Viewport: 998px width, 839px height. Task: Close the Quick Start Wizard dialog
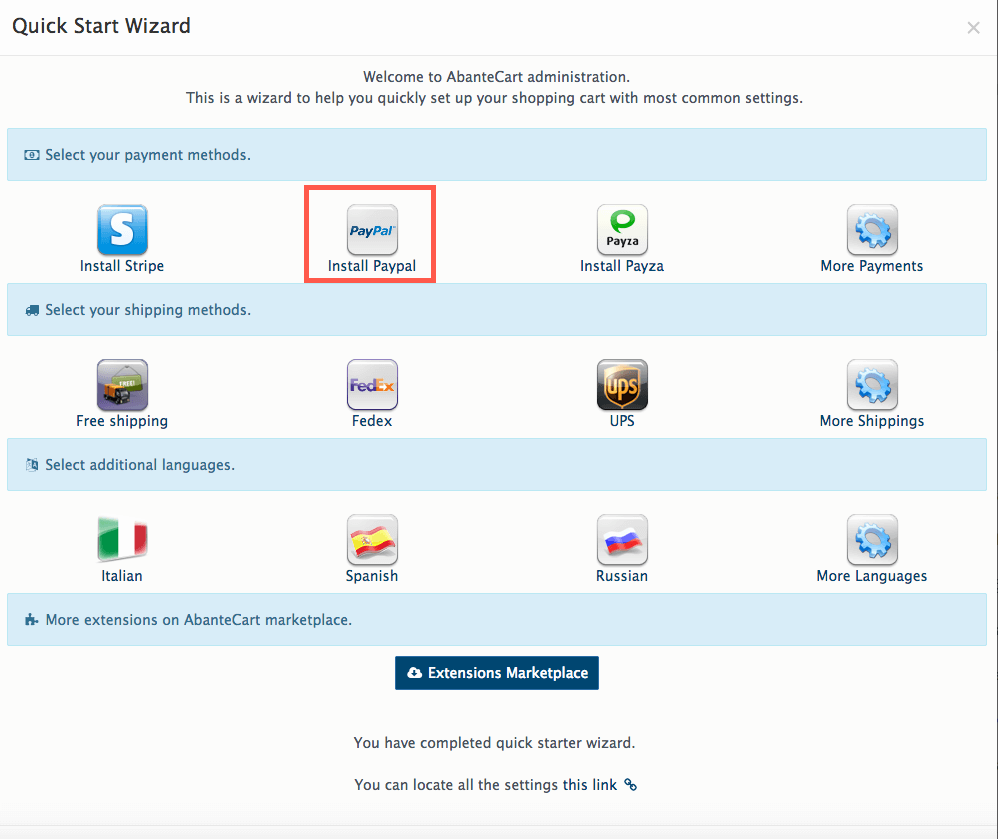click(x=973, y=27)
